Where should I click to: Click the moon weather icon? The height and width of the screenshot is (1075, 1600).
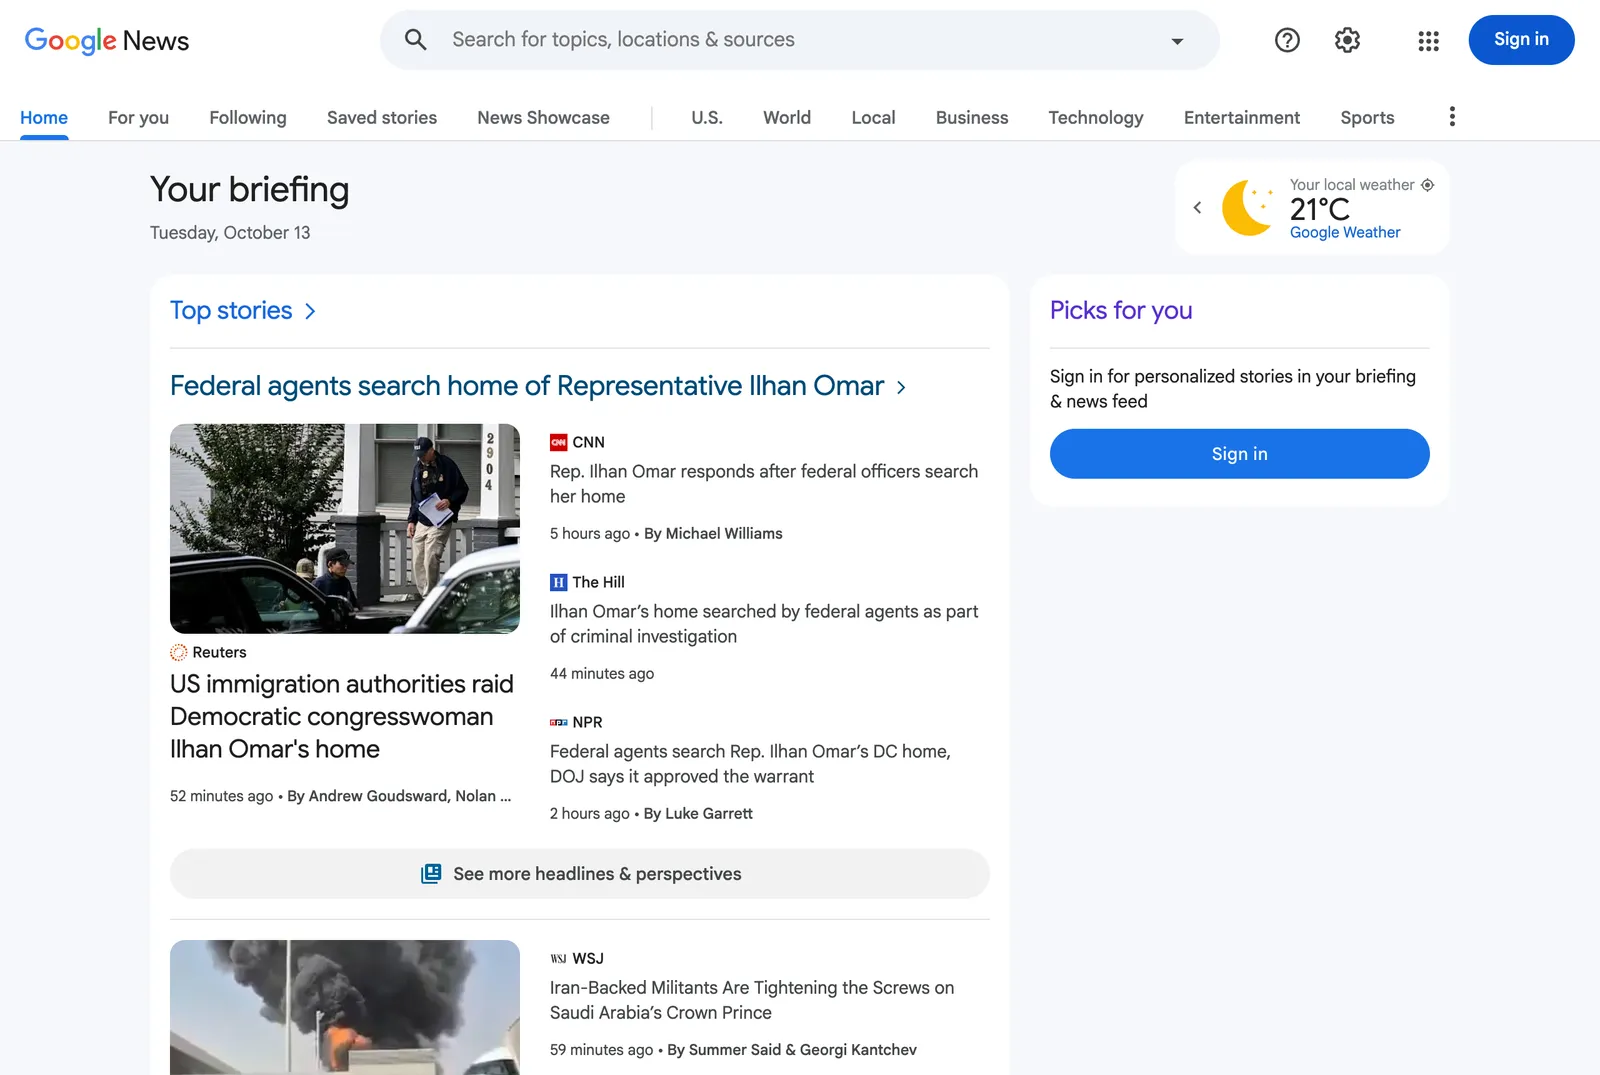1248,208
